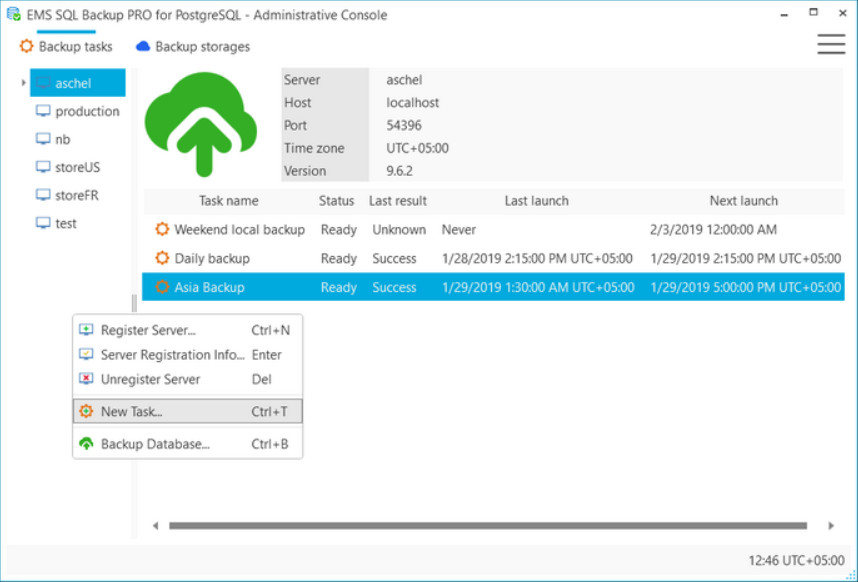Select the Daily backup task row
Screen dimensions: 858x582
point(493,258)
